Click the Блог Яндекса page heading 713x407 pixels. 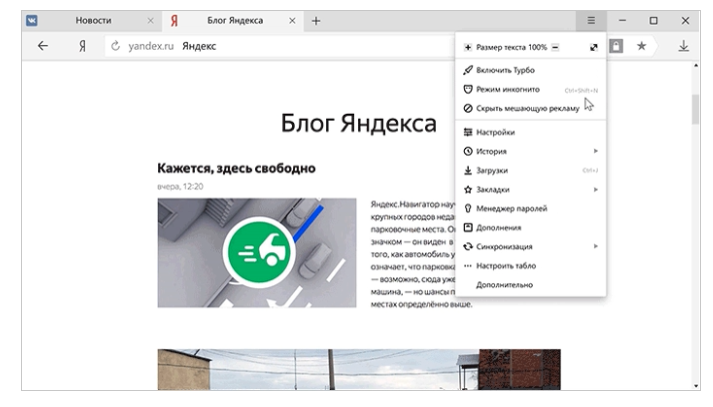pos(359,123)
